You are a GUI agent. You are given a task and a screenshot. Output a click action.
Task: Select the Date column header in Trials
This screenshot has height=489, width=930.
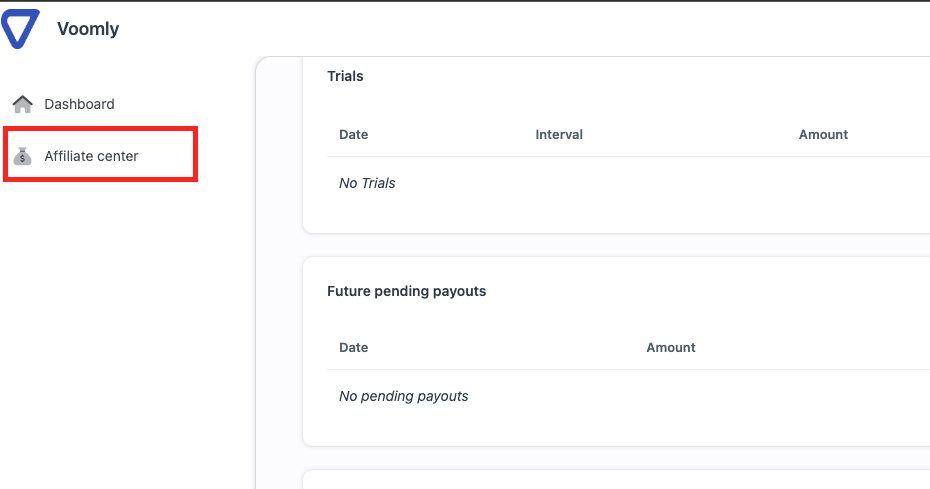coord(353,135)
